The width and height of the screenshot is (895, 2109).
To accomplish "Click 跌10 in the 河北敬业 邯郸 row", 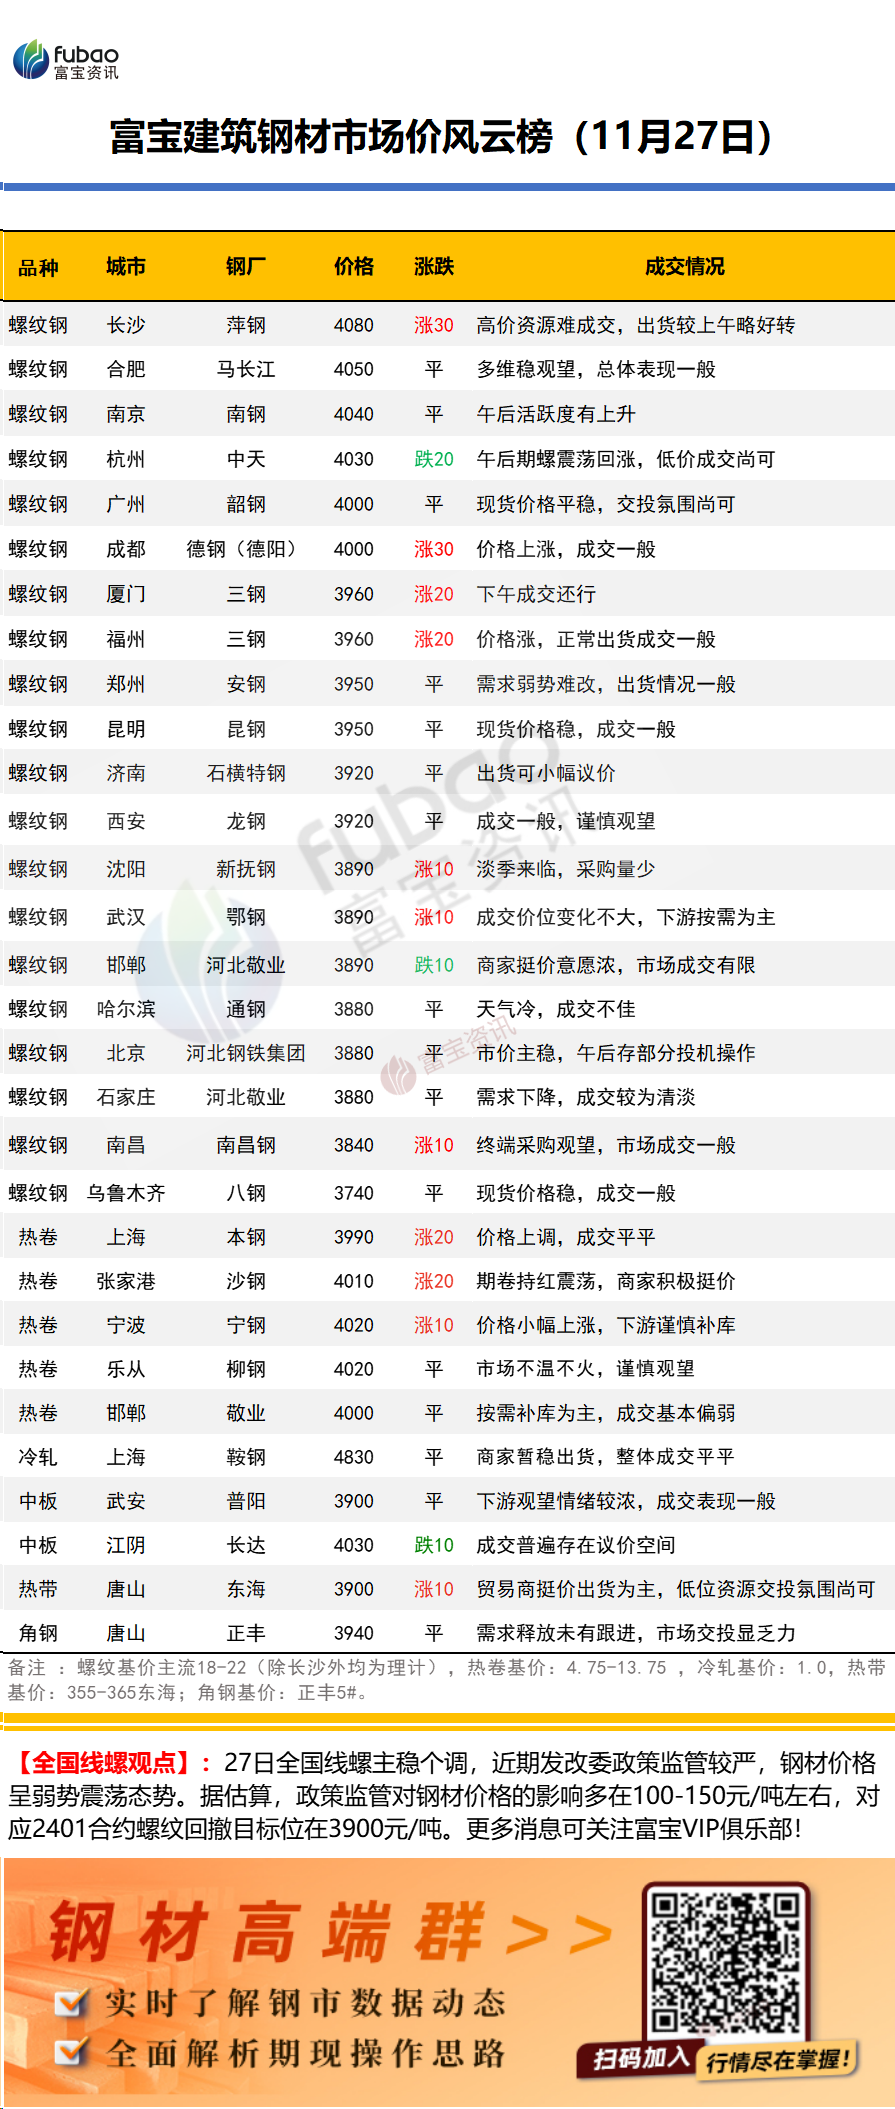I will click(434, 965).
